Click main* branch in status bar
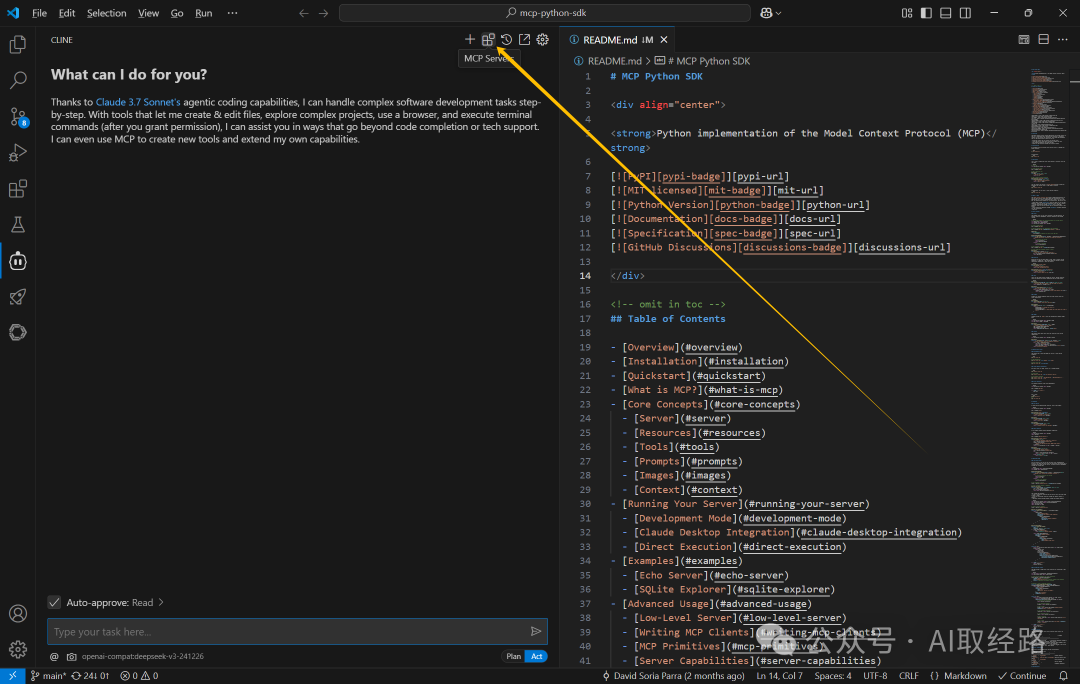The width and height of the screenshot is (1080, 684). click(48, 676)
